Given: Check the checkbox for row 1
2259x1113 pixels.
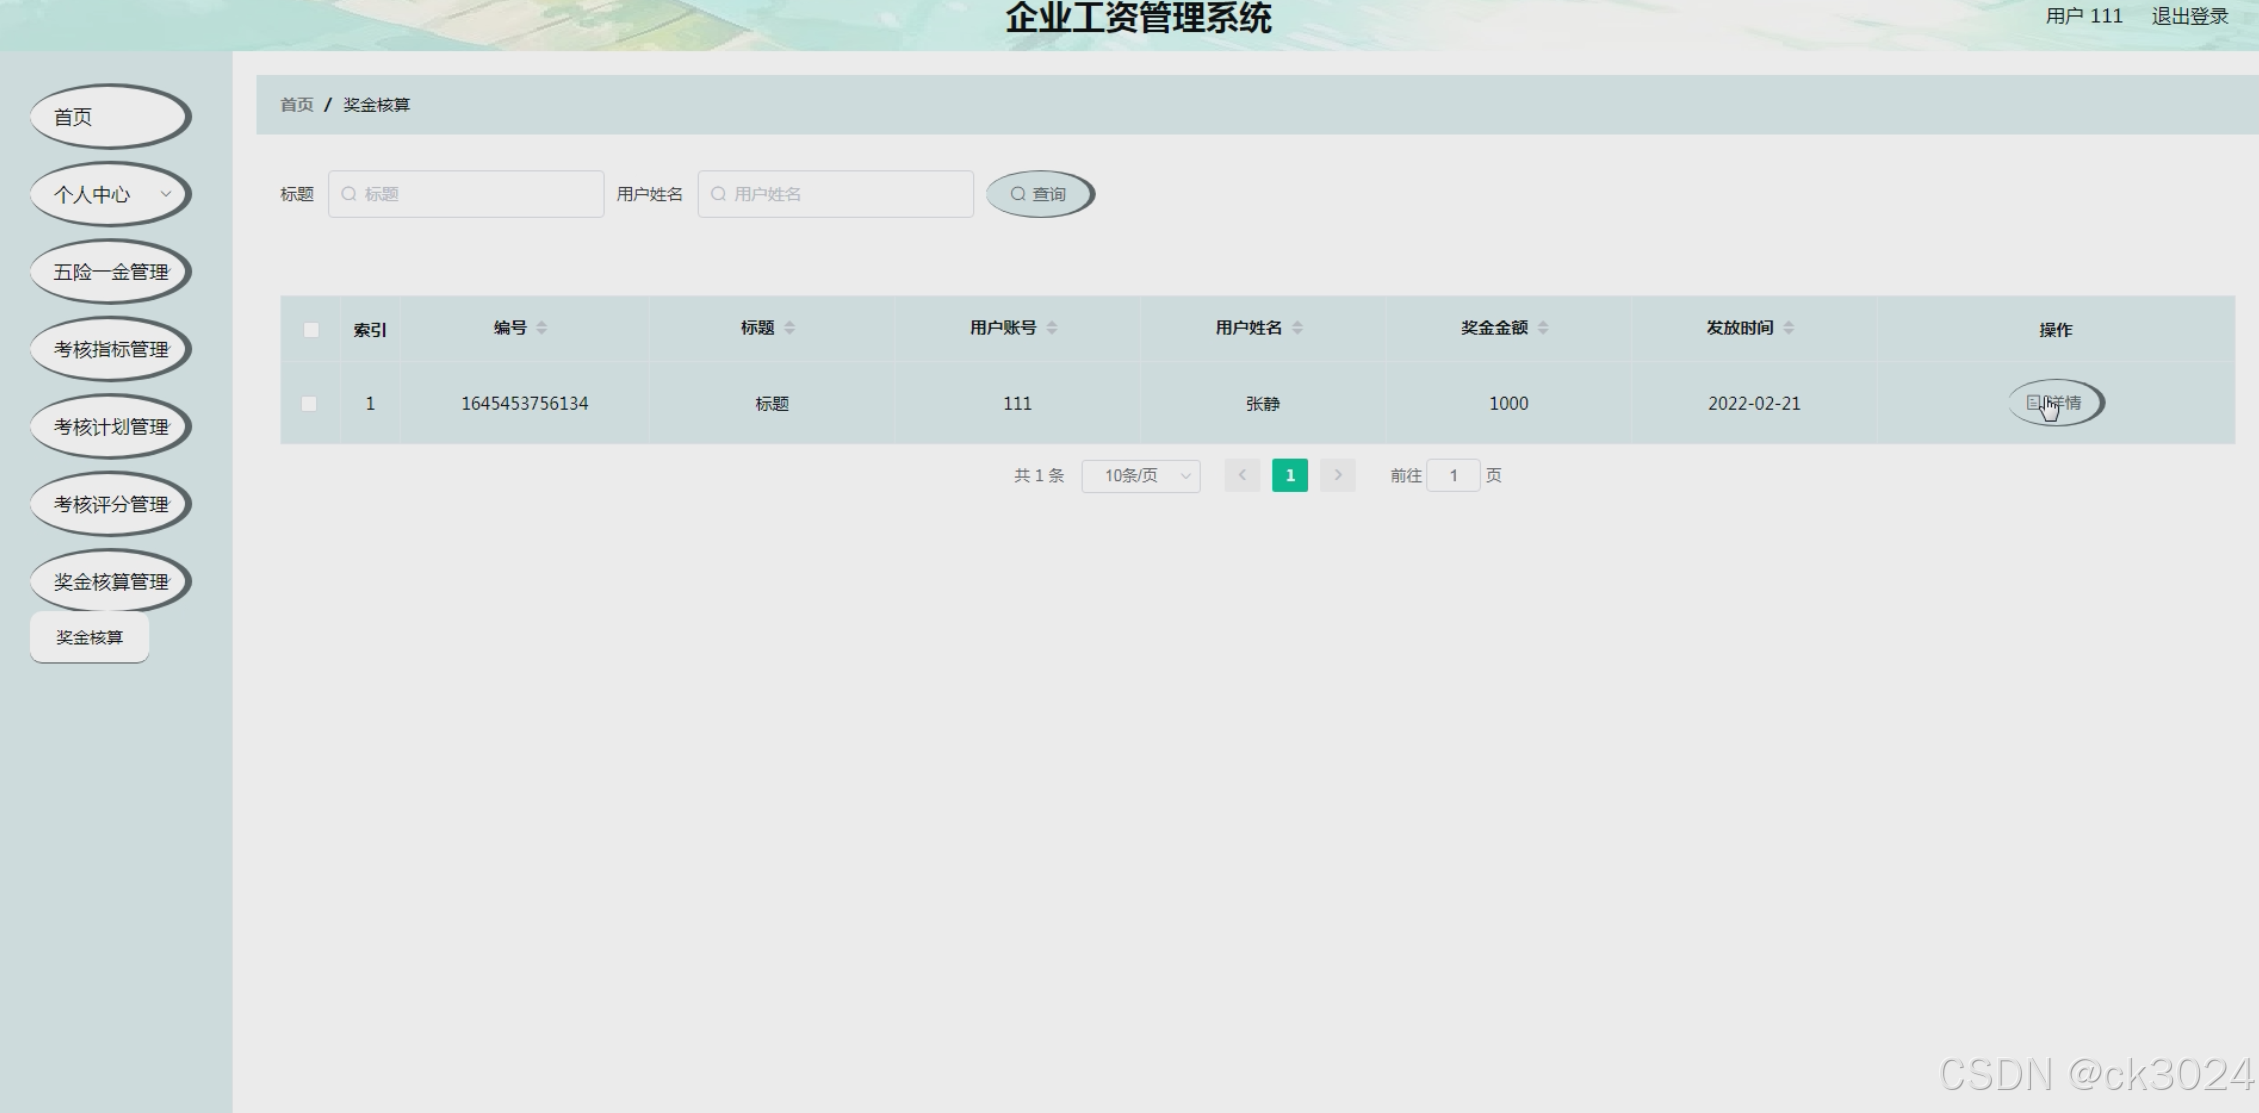Looking at the screenshot, I should click(x=309, y=403).
